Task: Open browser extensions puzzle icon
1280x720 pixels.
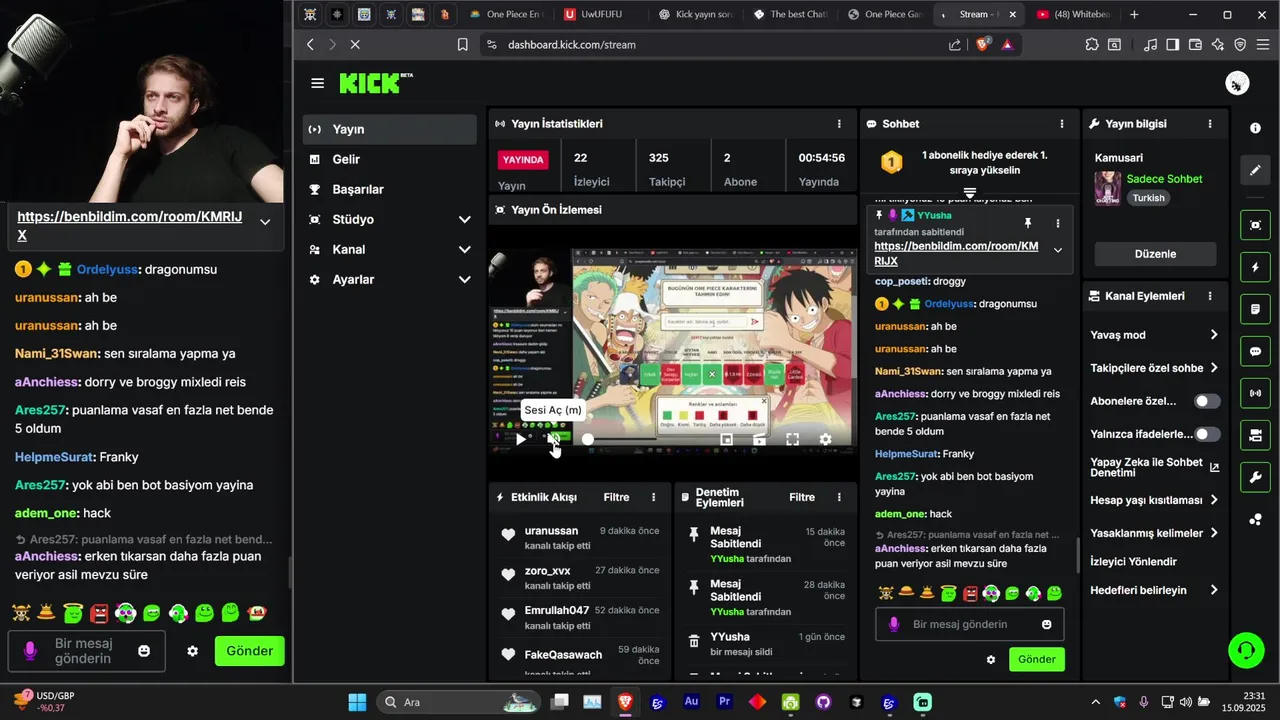Action: click(1092, 44)
